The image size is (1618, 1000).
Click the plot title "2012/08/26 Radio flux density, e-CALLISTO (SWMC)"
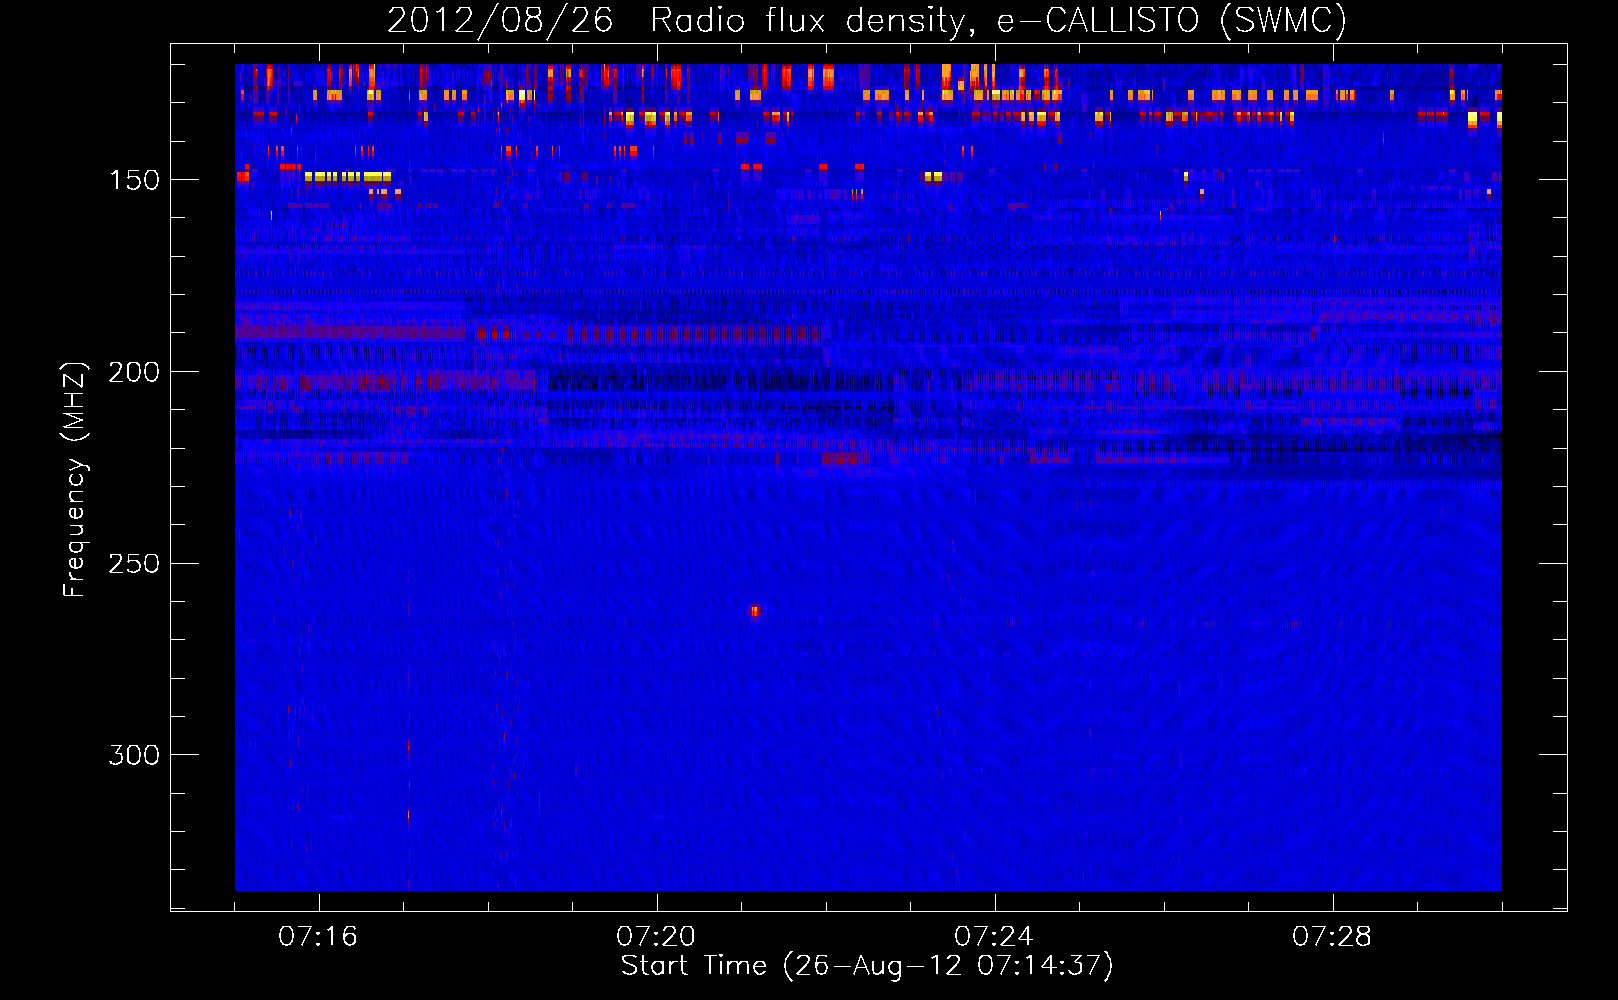coord(867,20)
